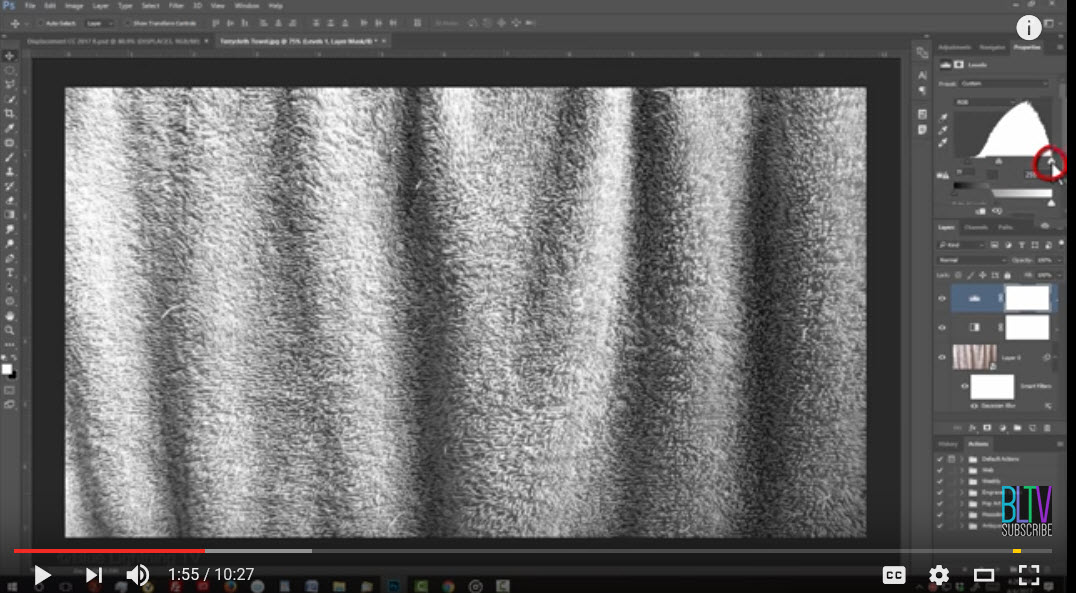
Task: Toggle Show Transform Controls checkbox
Action: pos(128,23)
